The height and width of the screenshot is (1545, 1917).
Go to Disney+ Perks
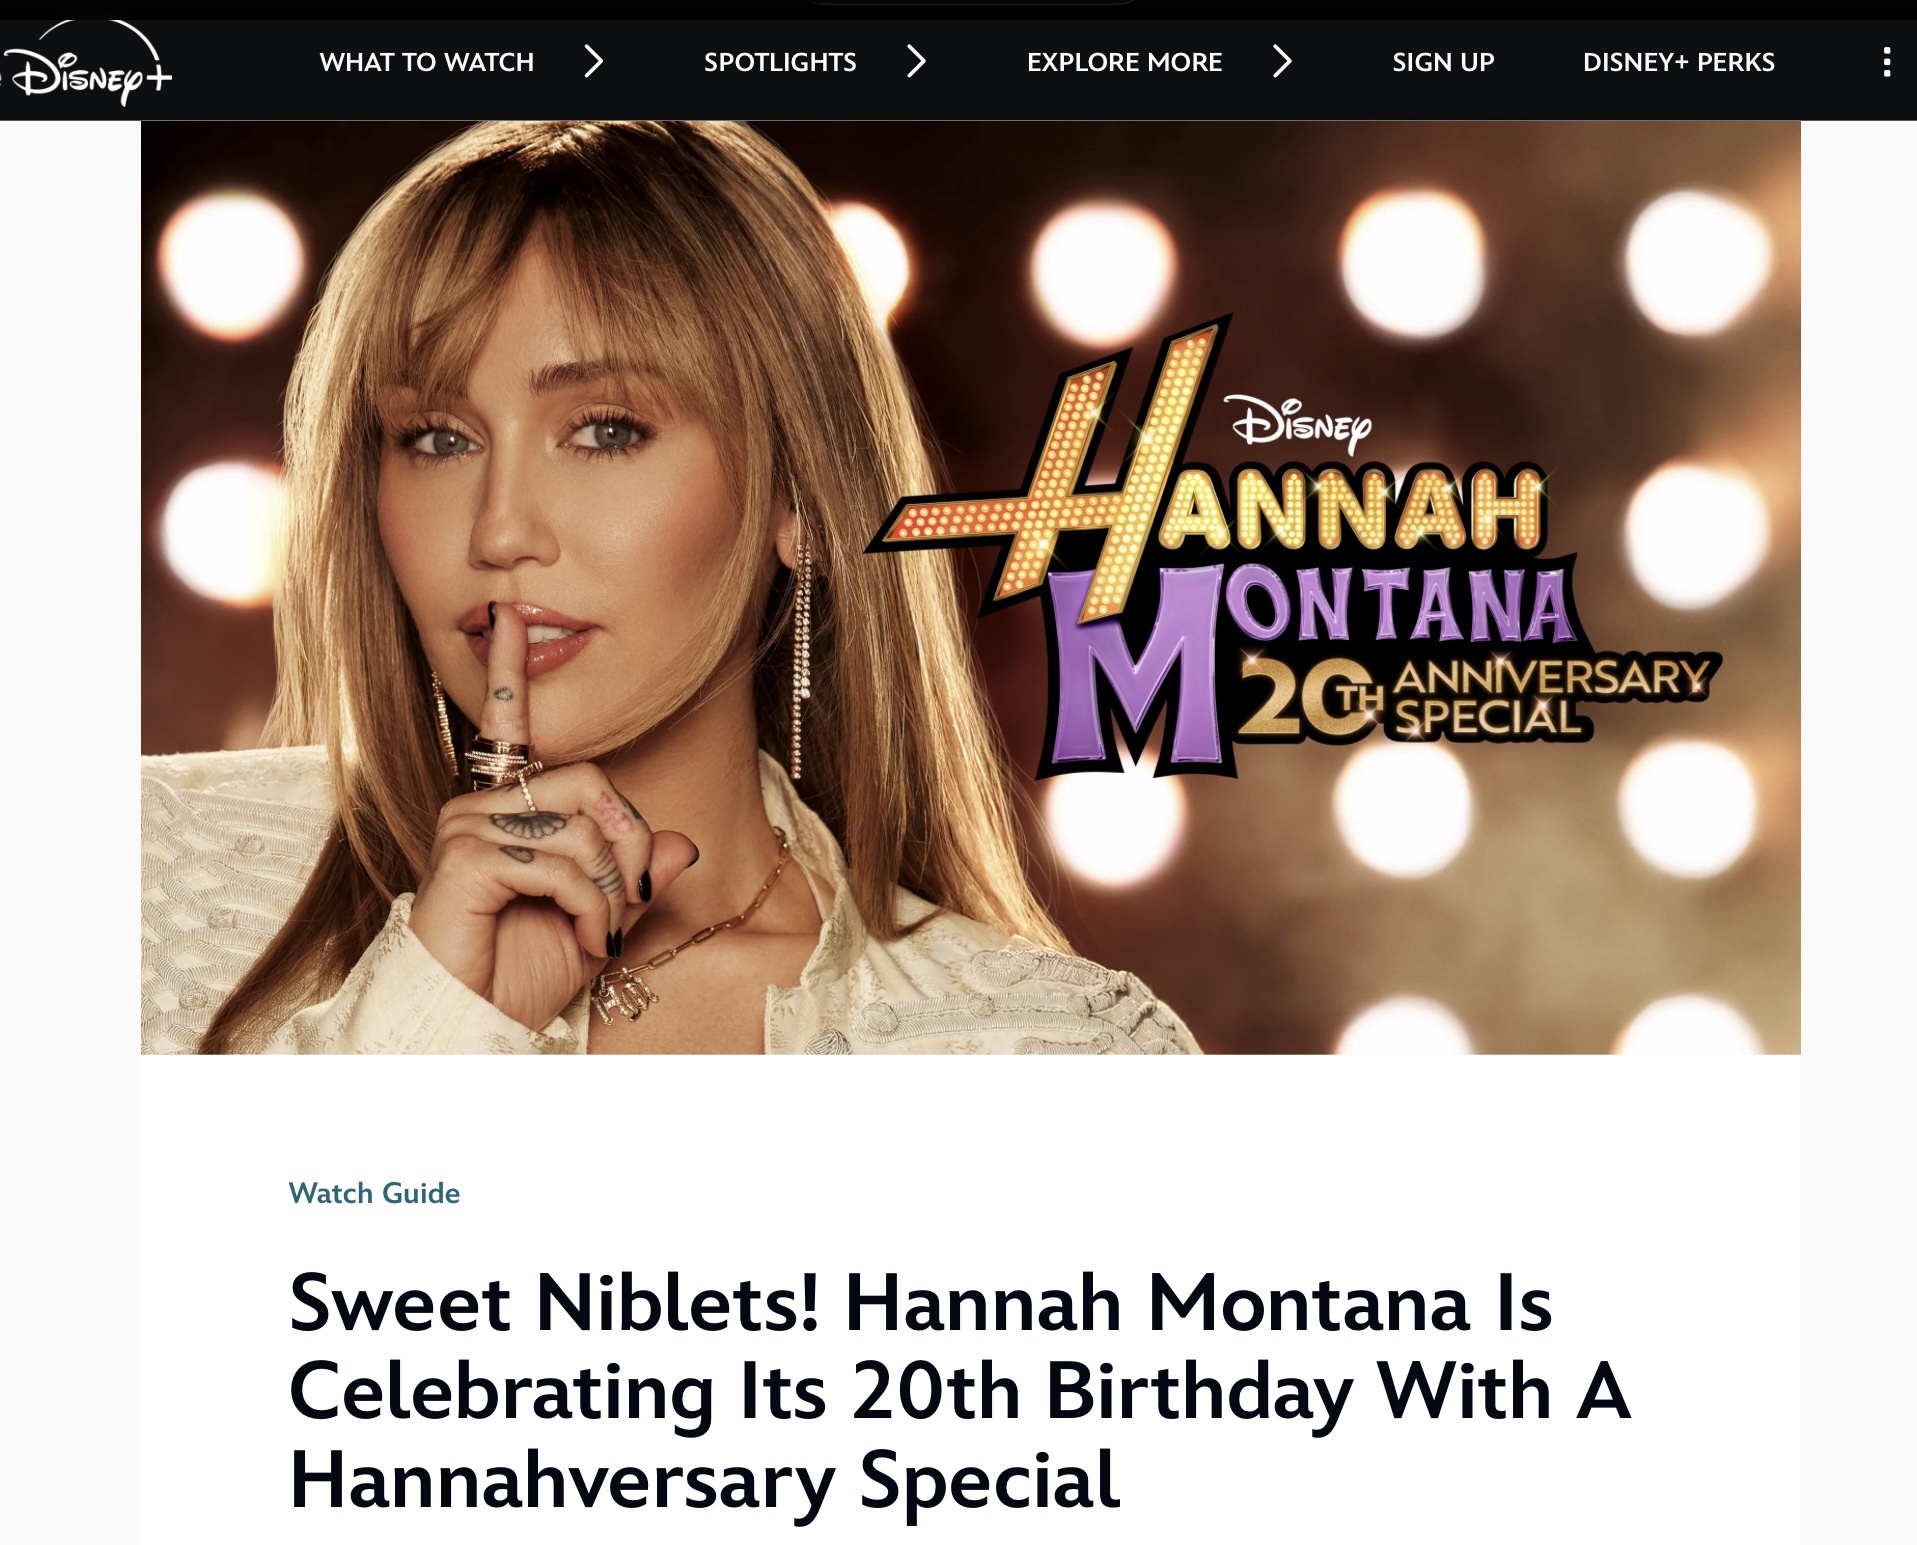1678,62
